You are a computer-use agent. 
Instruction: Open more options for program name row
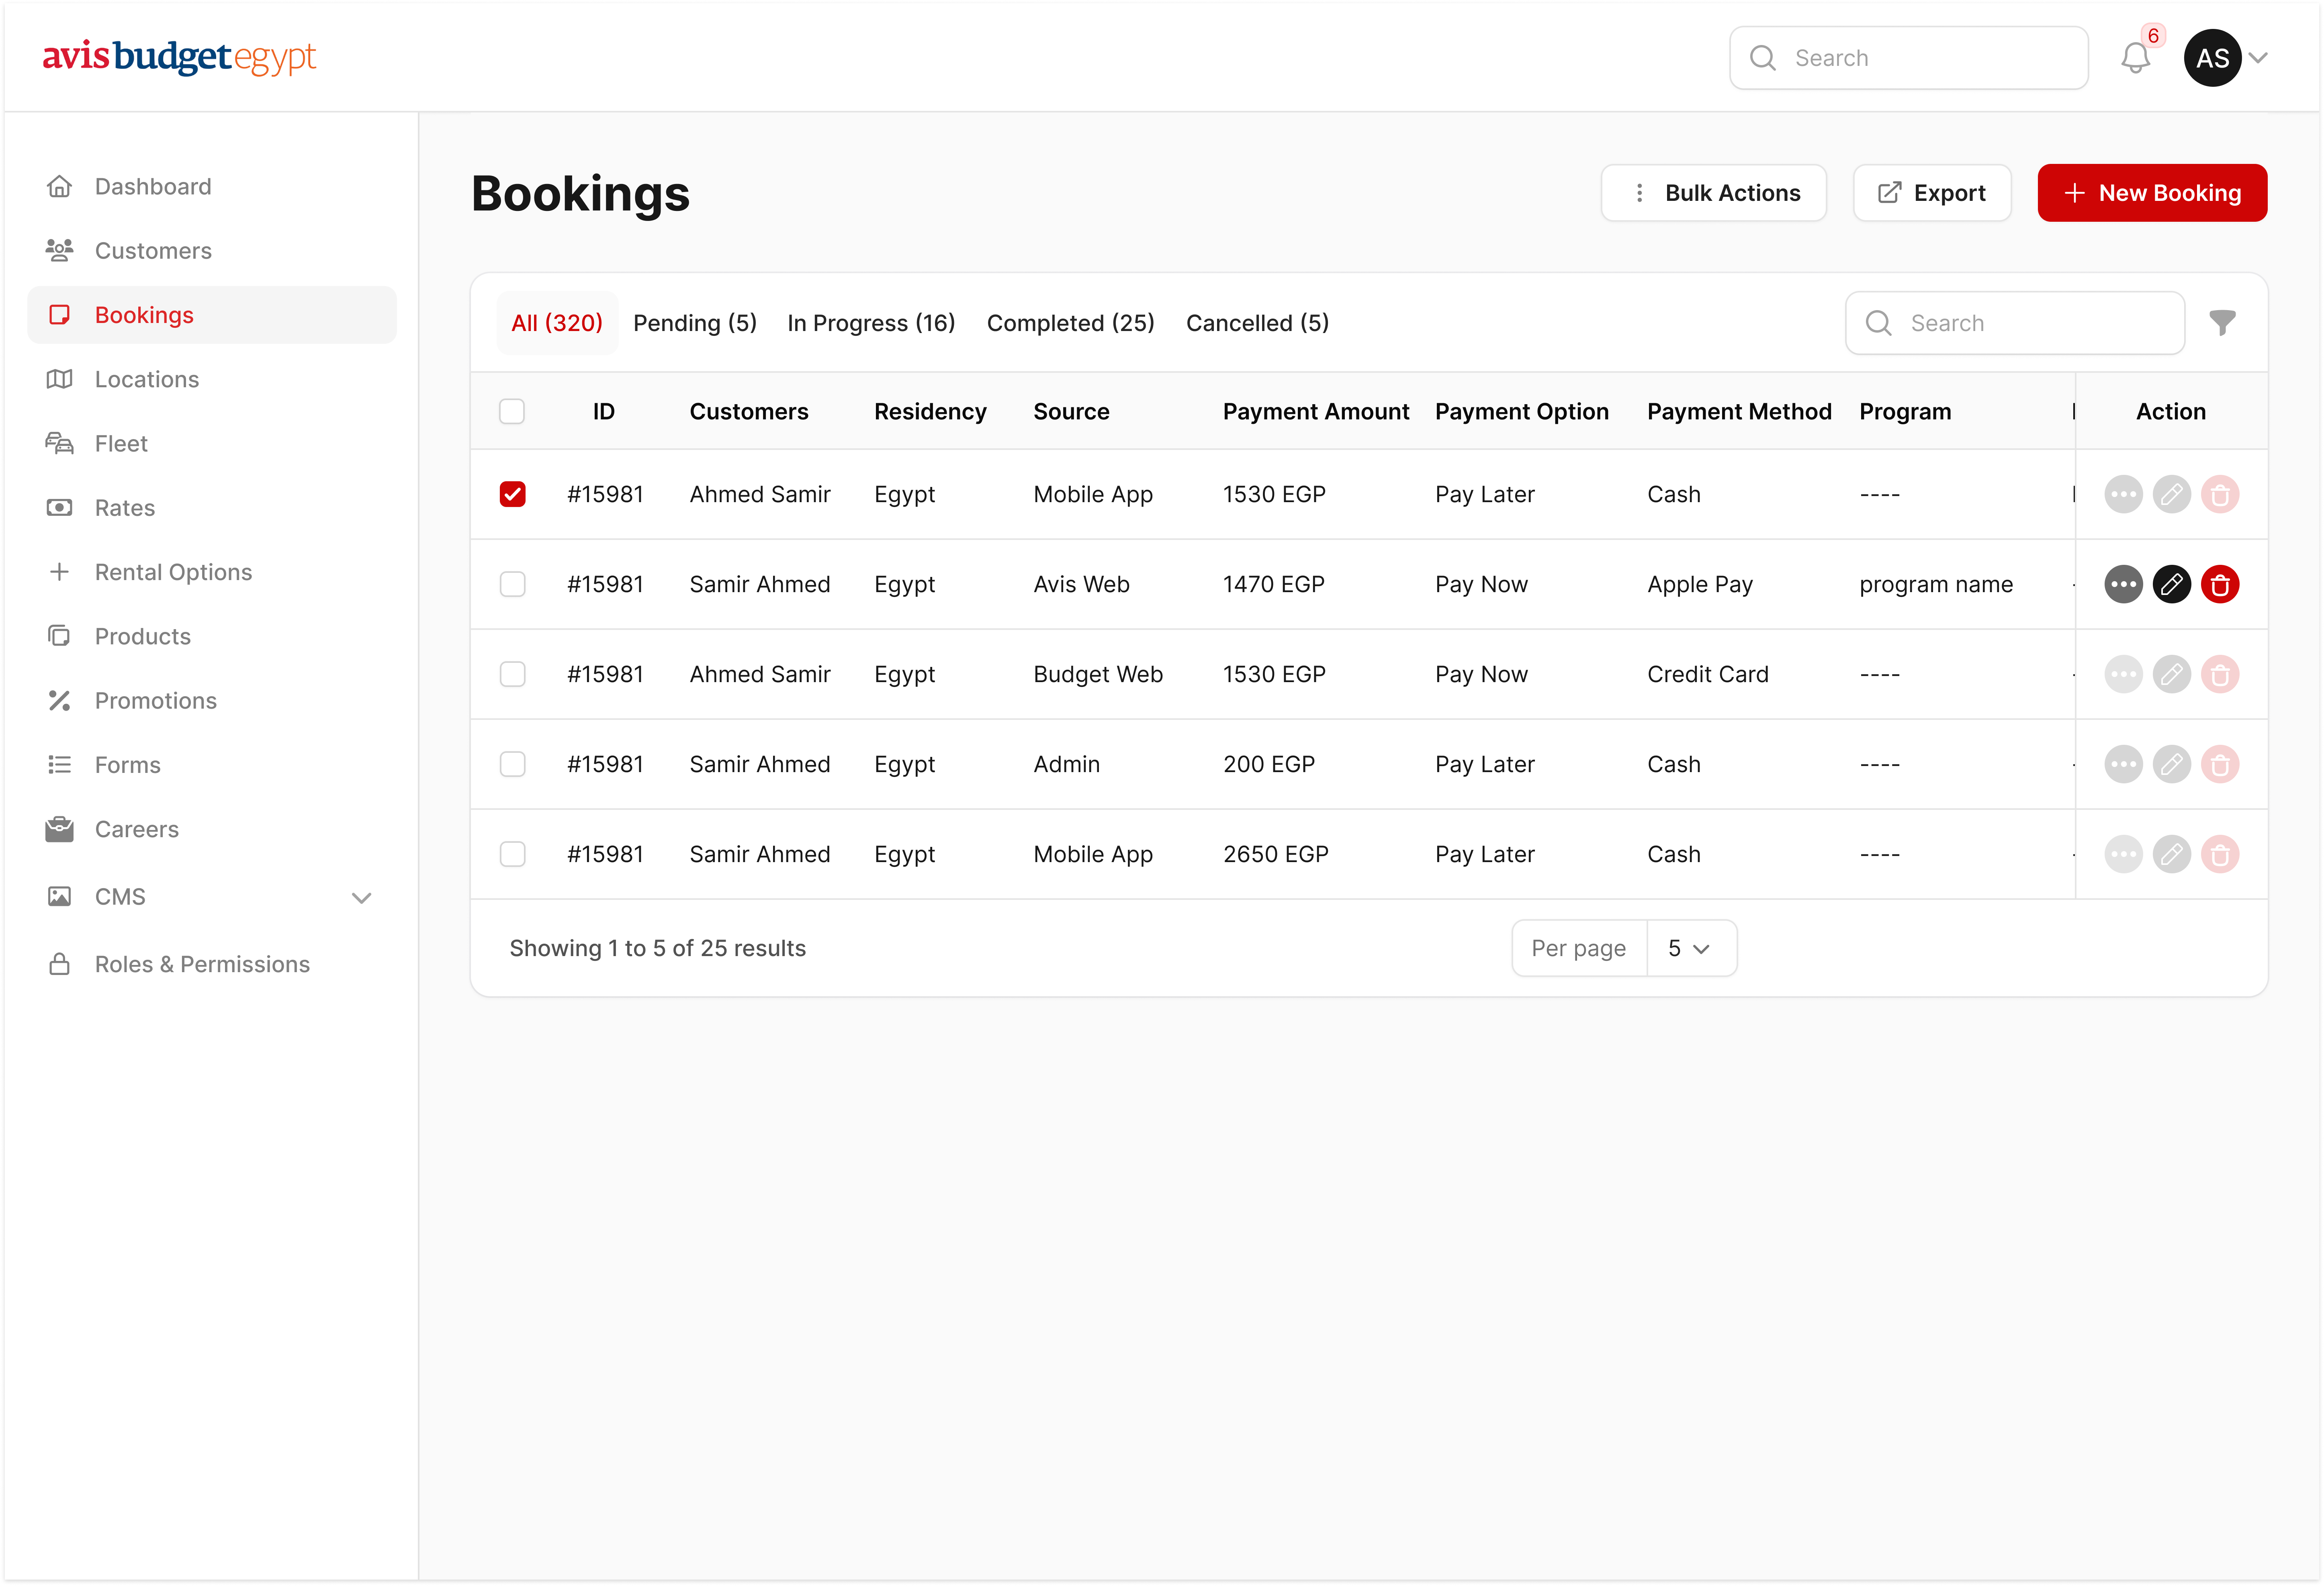pos(2123,585)
